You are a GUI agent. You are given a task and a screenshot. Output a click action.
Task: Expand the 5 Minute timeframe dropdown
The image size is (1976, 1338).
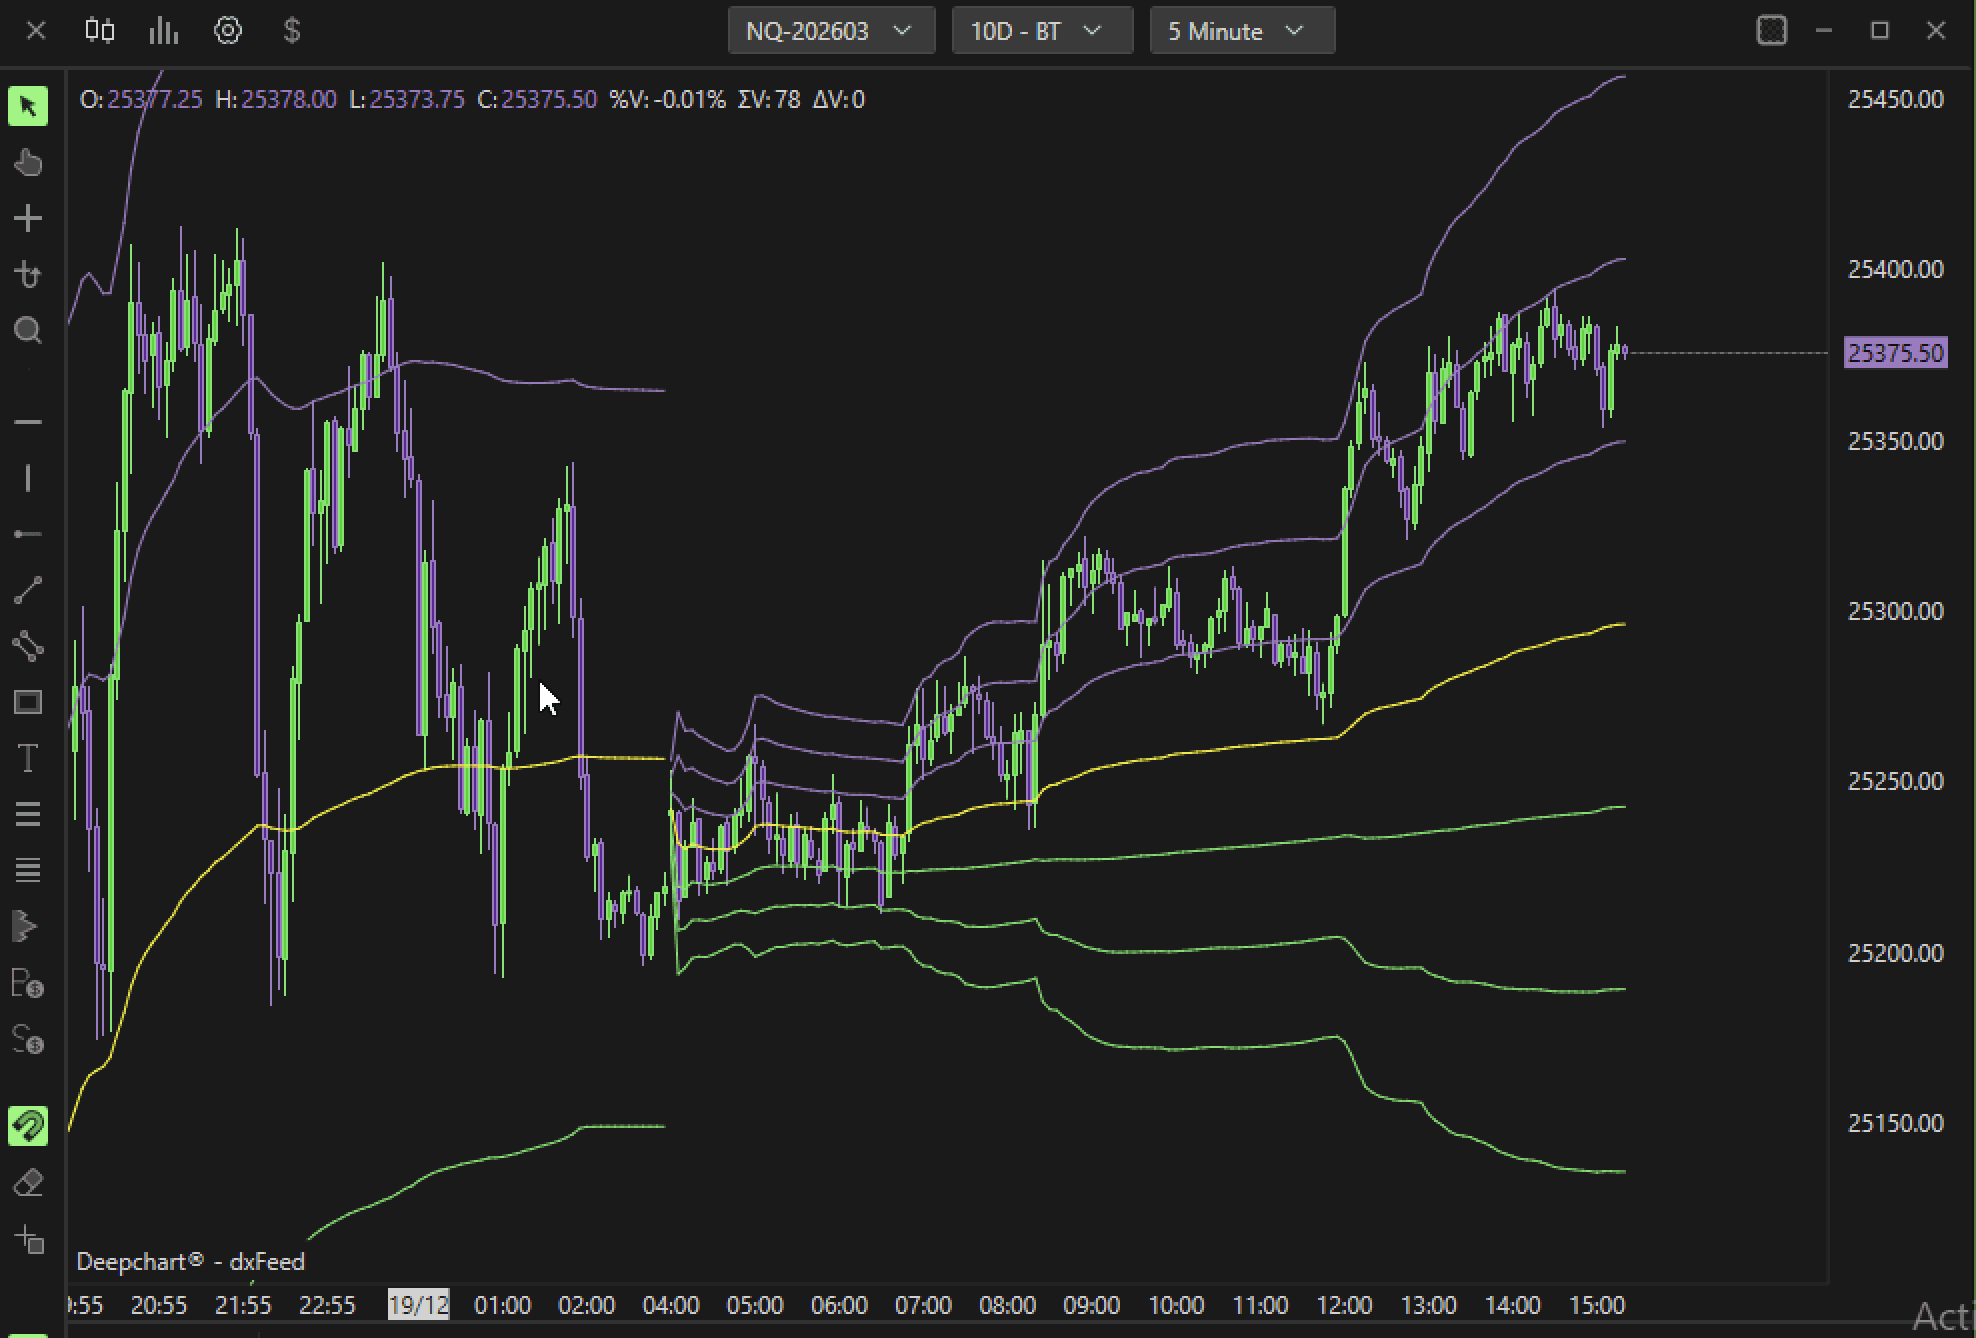pos(1241,31)
